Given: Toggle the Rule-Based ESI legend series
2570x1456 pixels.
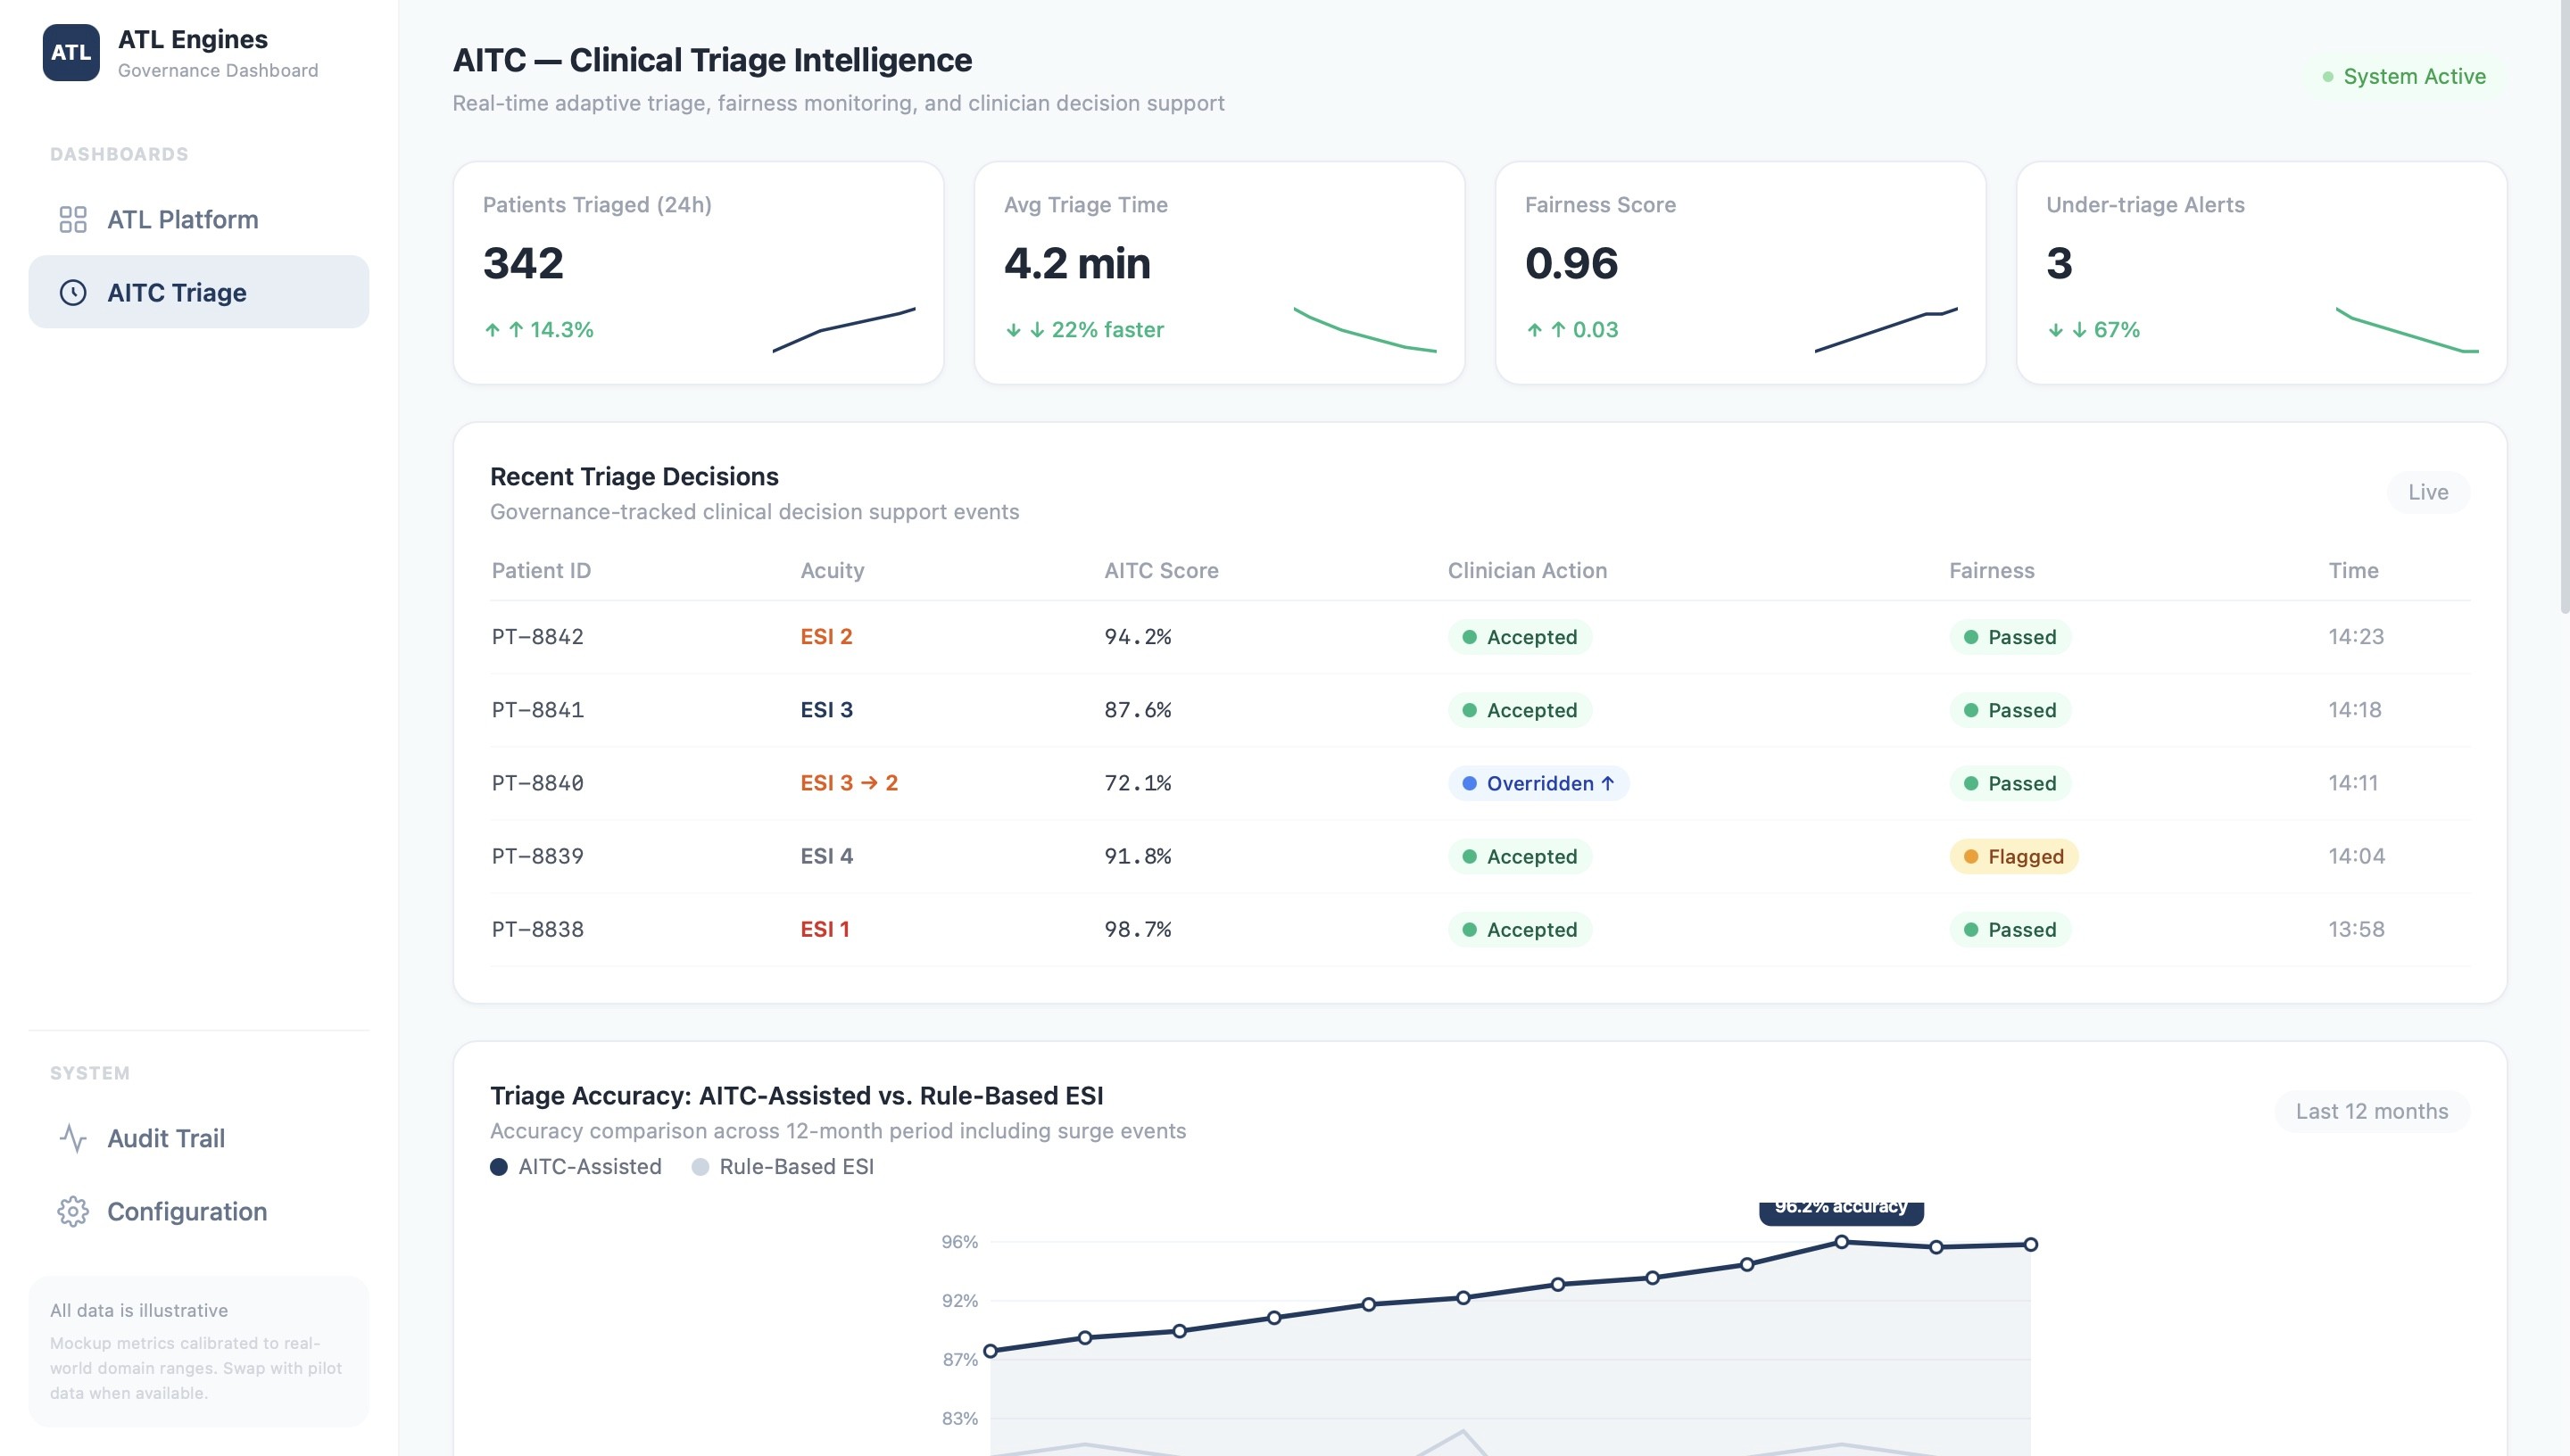Looking at the screenshot, I should pyautogui.click(x=783, y=1166).
